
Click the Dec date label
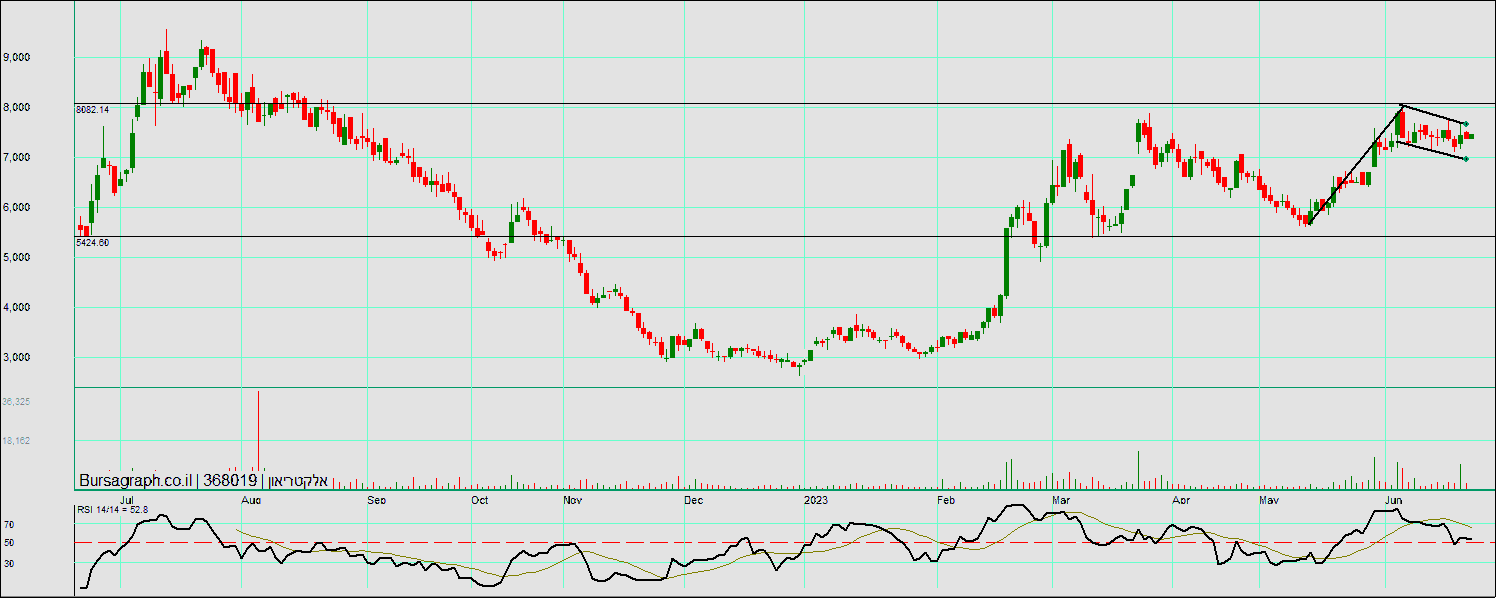692,498
